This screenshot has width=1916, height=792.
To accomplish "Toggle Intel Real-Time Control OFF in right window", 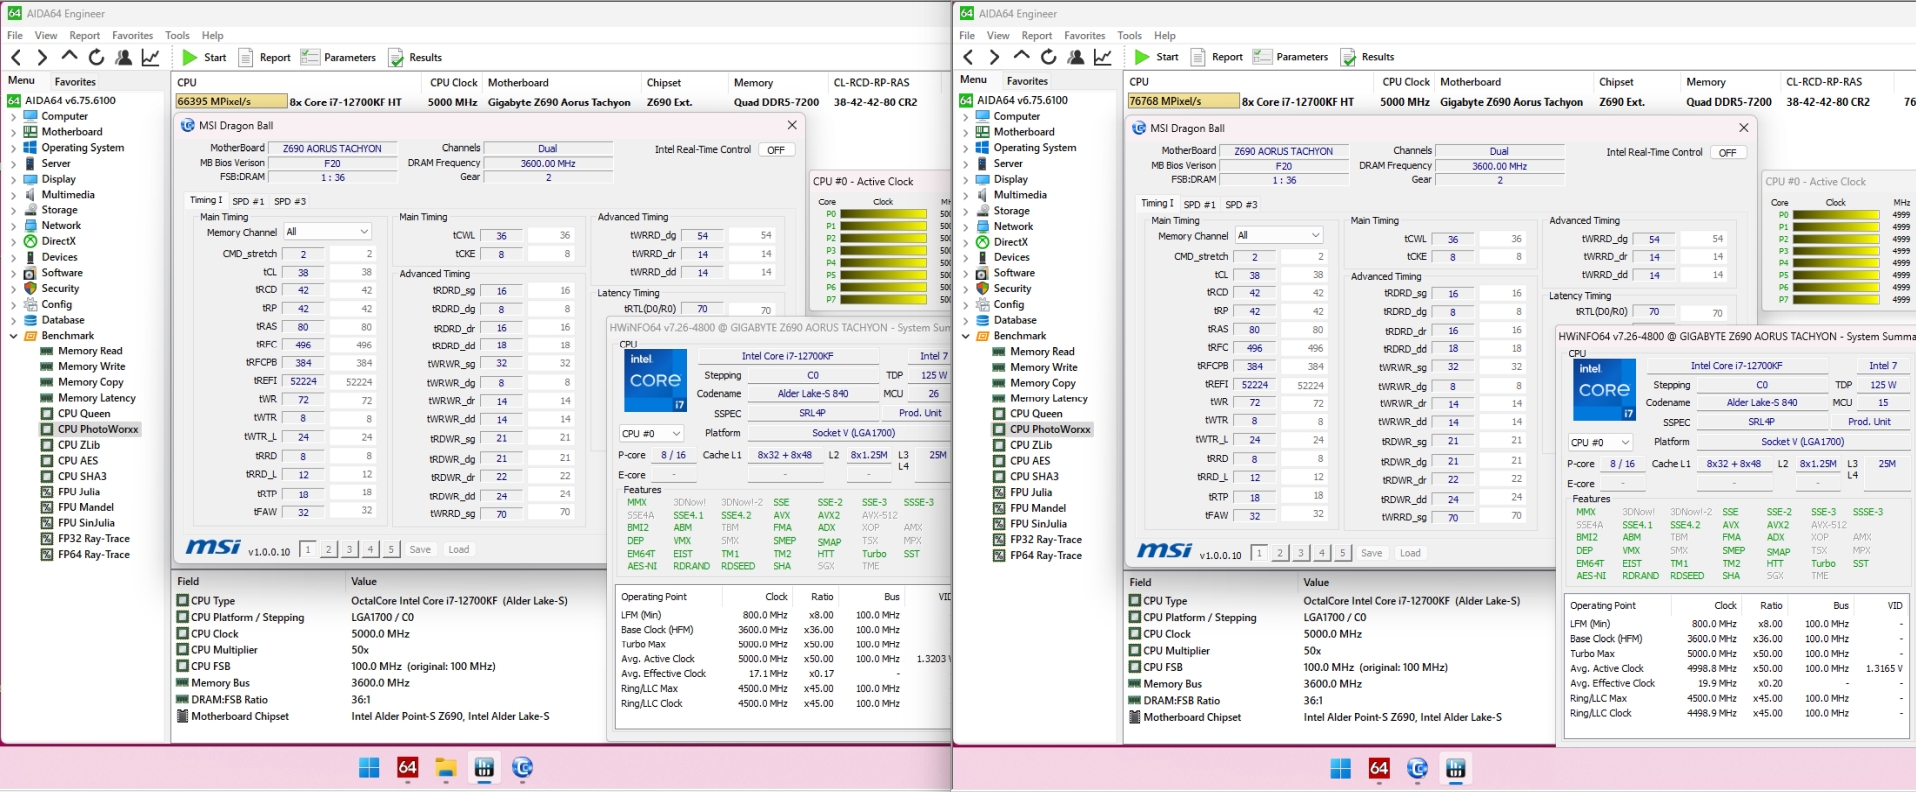I will point(1727,153).
